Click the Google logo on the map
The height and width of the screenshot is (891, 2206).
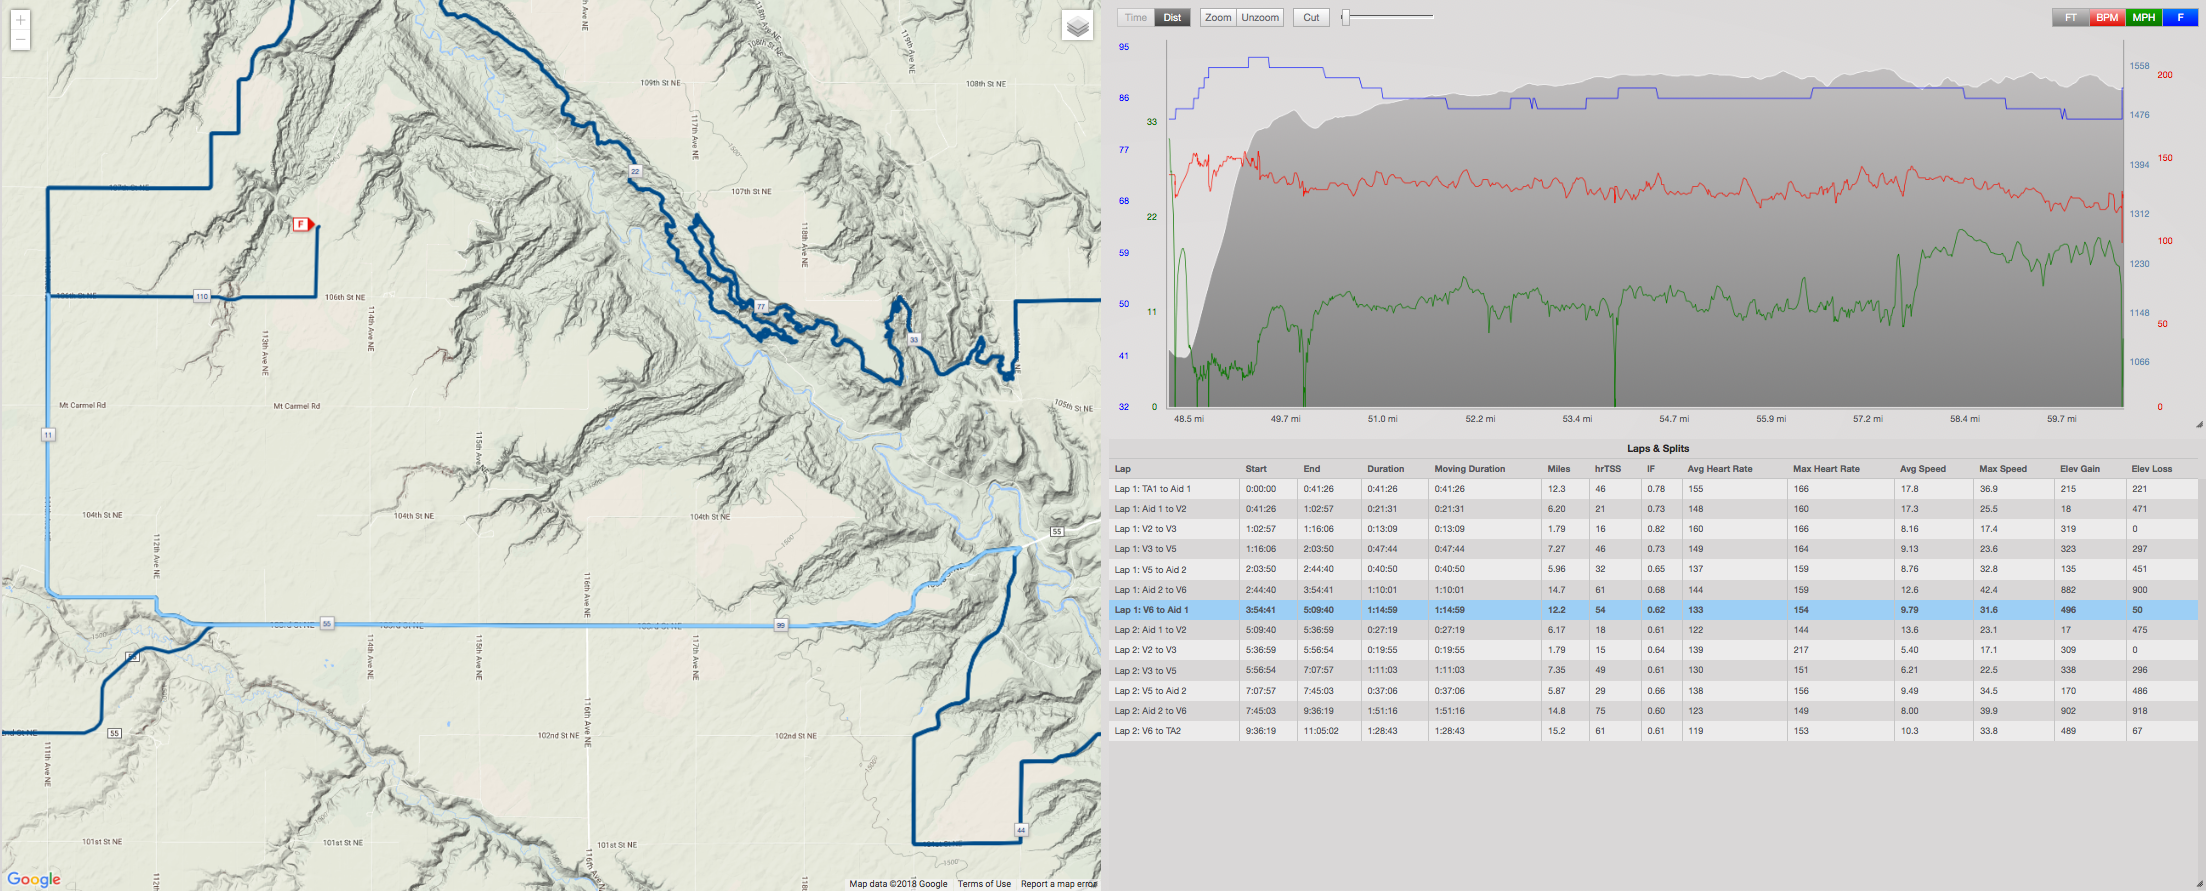(x=34, y=879)
